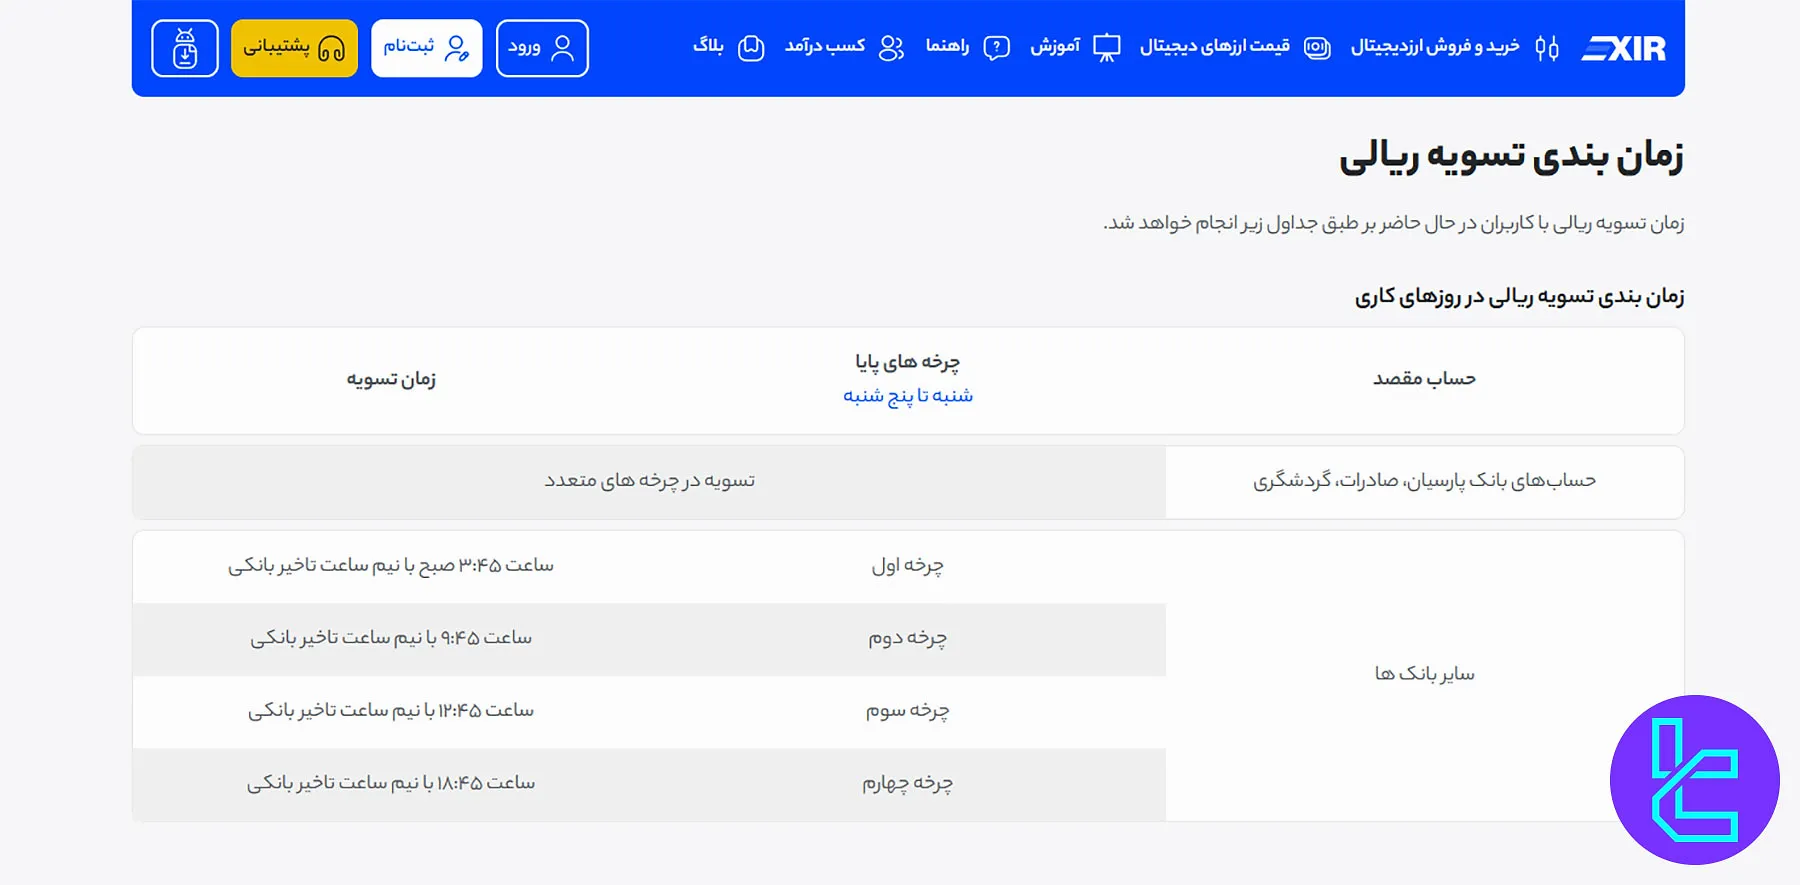Image resolution: width=1800 pixels, height=885 pixels.
Task: Click the چرخه های پایا column header
Action: point(908,362)
